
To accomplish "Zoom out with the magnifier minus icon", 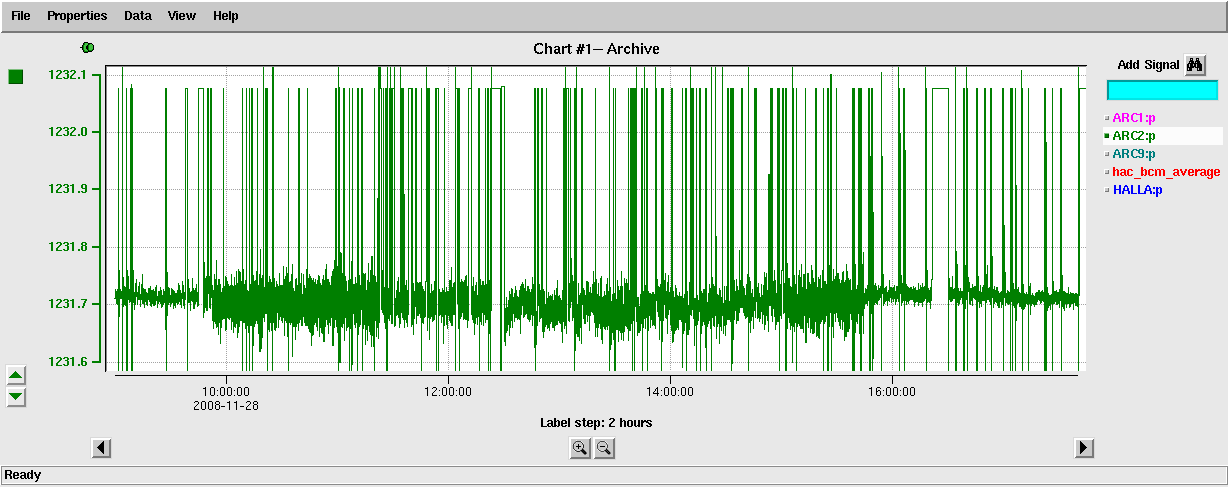I will [604, 448].
